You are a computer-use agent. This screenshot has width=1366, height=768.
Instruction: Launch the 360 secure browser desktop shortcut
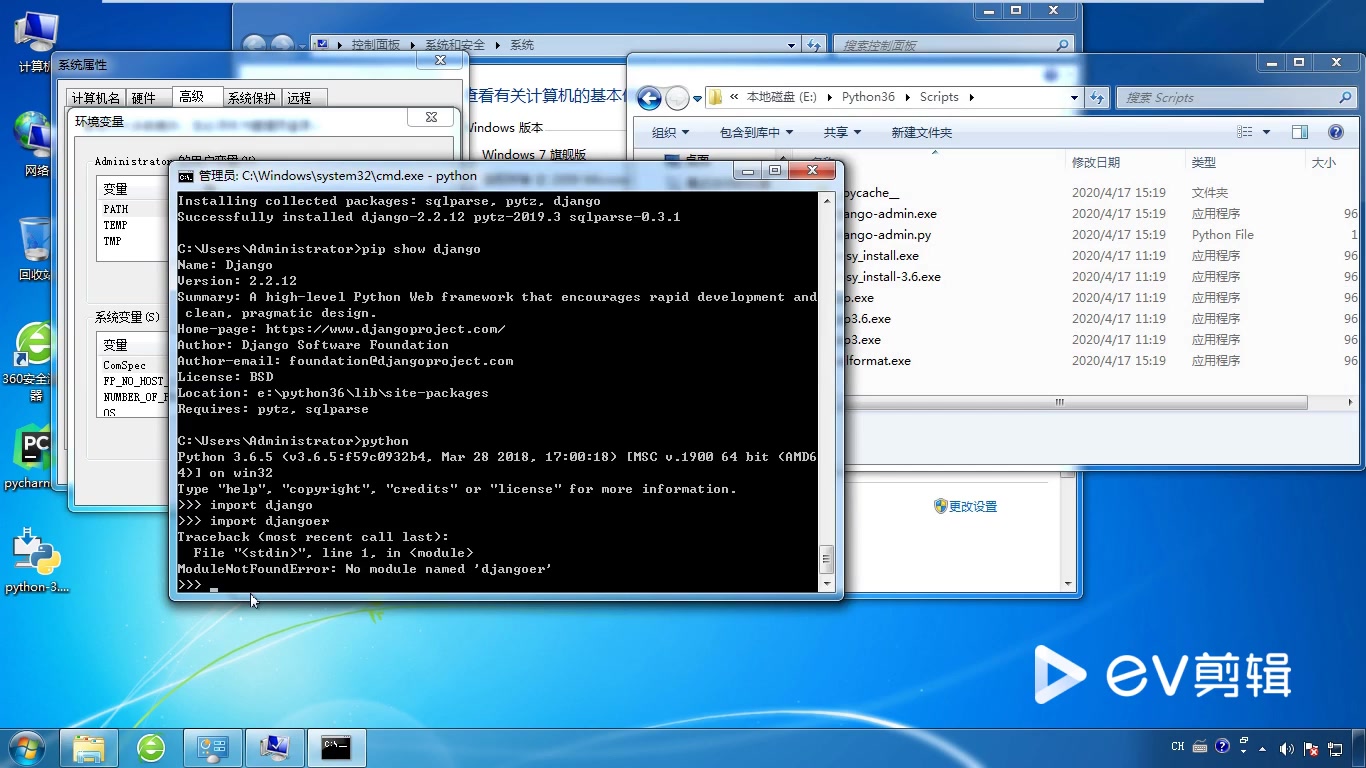[x=34, y=361]
